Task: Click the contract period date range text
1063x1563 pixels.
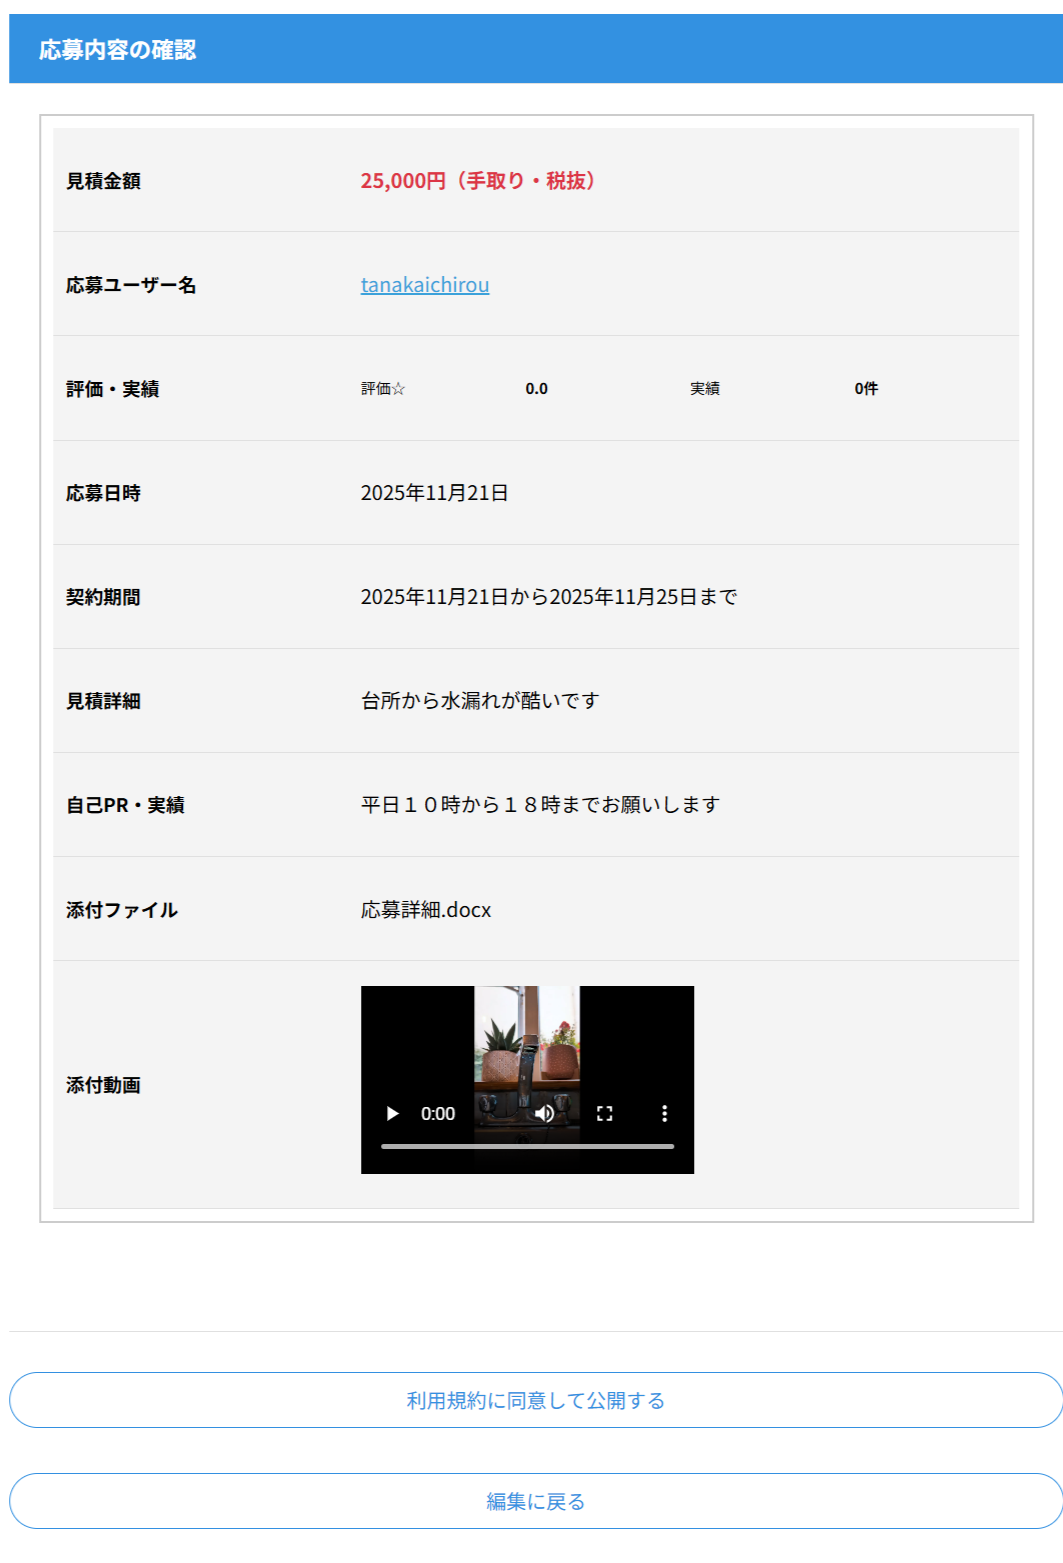Action: [x=548, y=597]
